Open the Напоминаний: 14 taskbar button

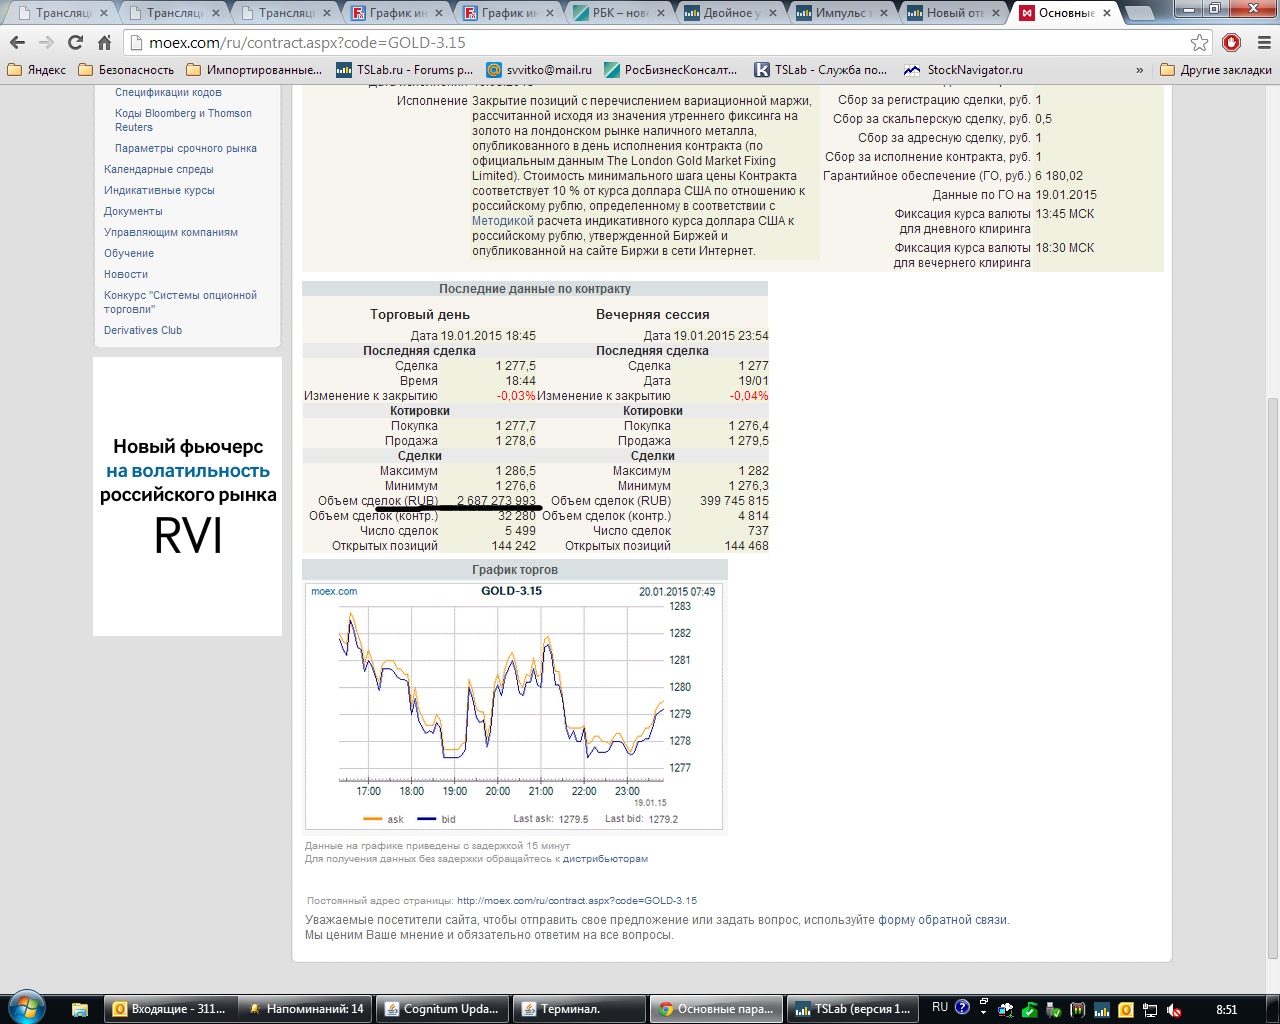(307, 1009)
